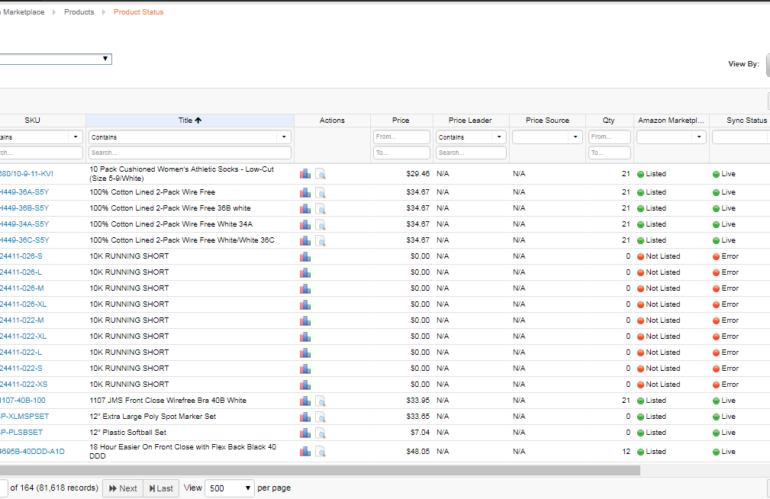The height and width of the screenshot is (499, 770).
Task: Jump to the Last page
Action: pyautogui.click(x=162, y=488)
